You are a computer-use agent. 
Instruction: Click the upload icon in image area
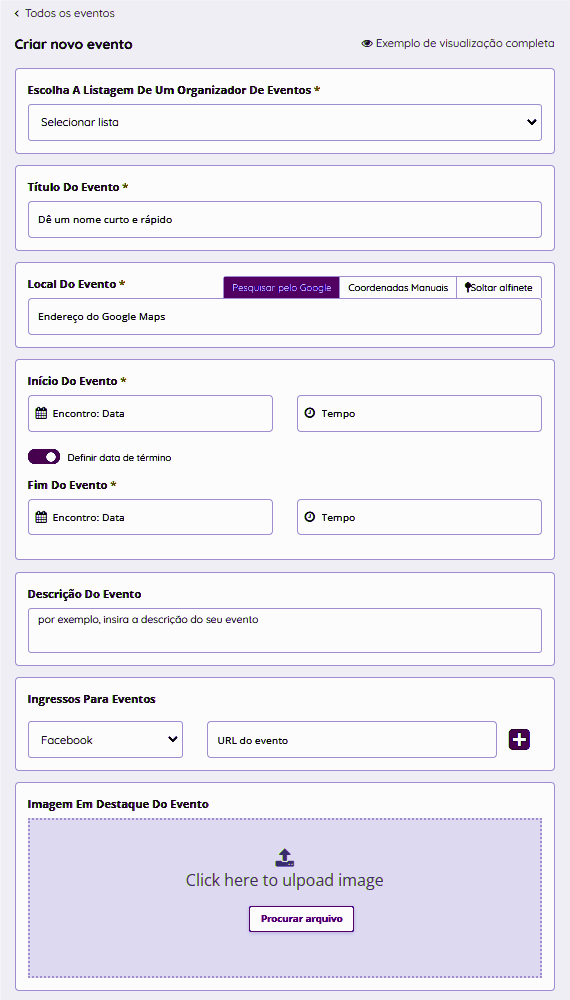[284, 857]
